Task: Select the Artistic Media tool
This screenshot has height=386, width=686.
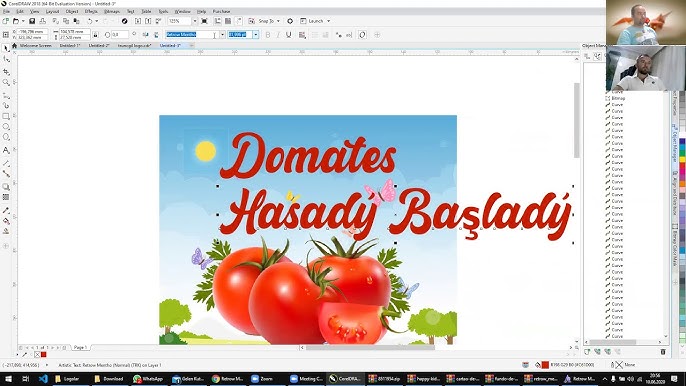Action: coord(6,105)
